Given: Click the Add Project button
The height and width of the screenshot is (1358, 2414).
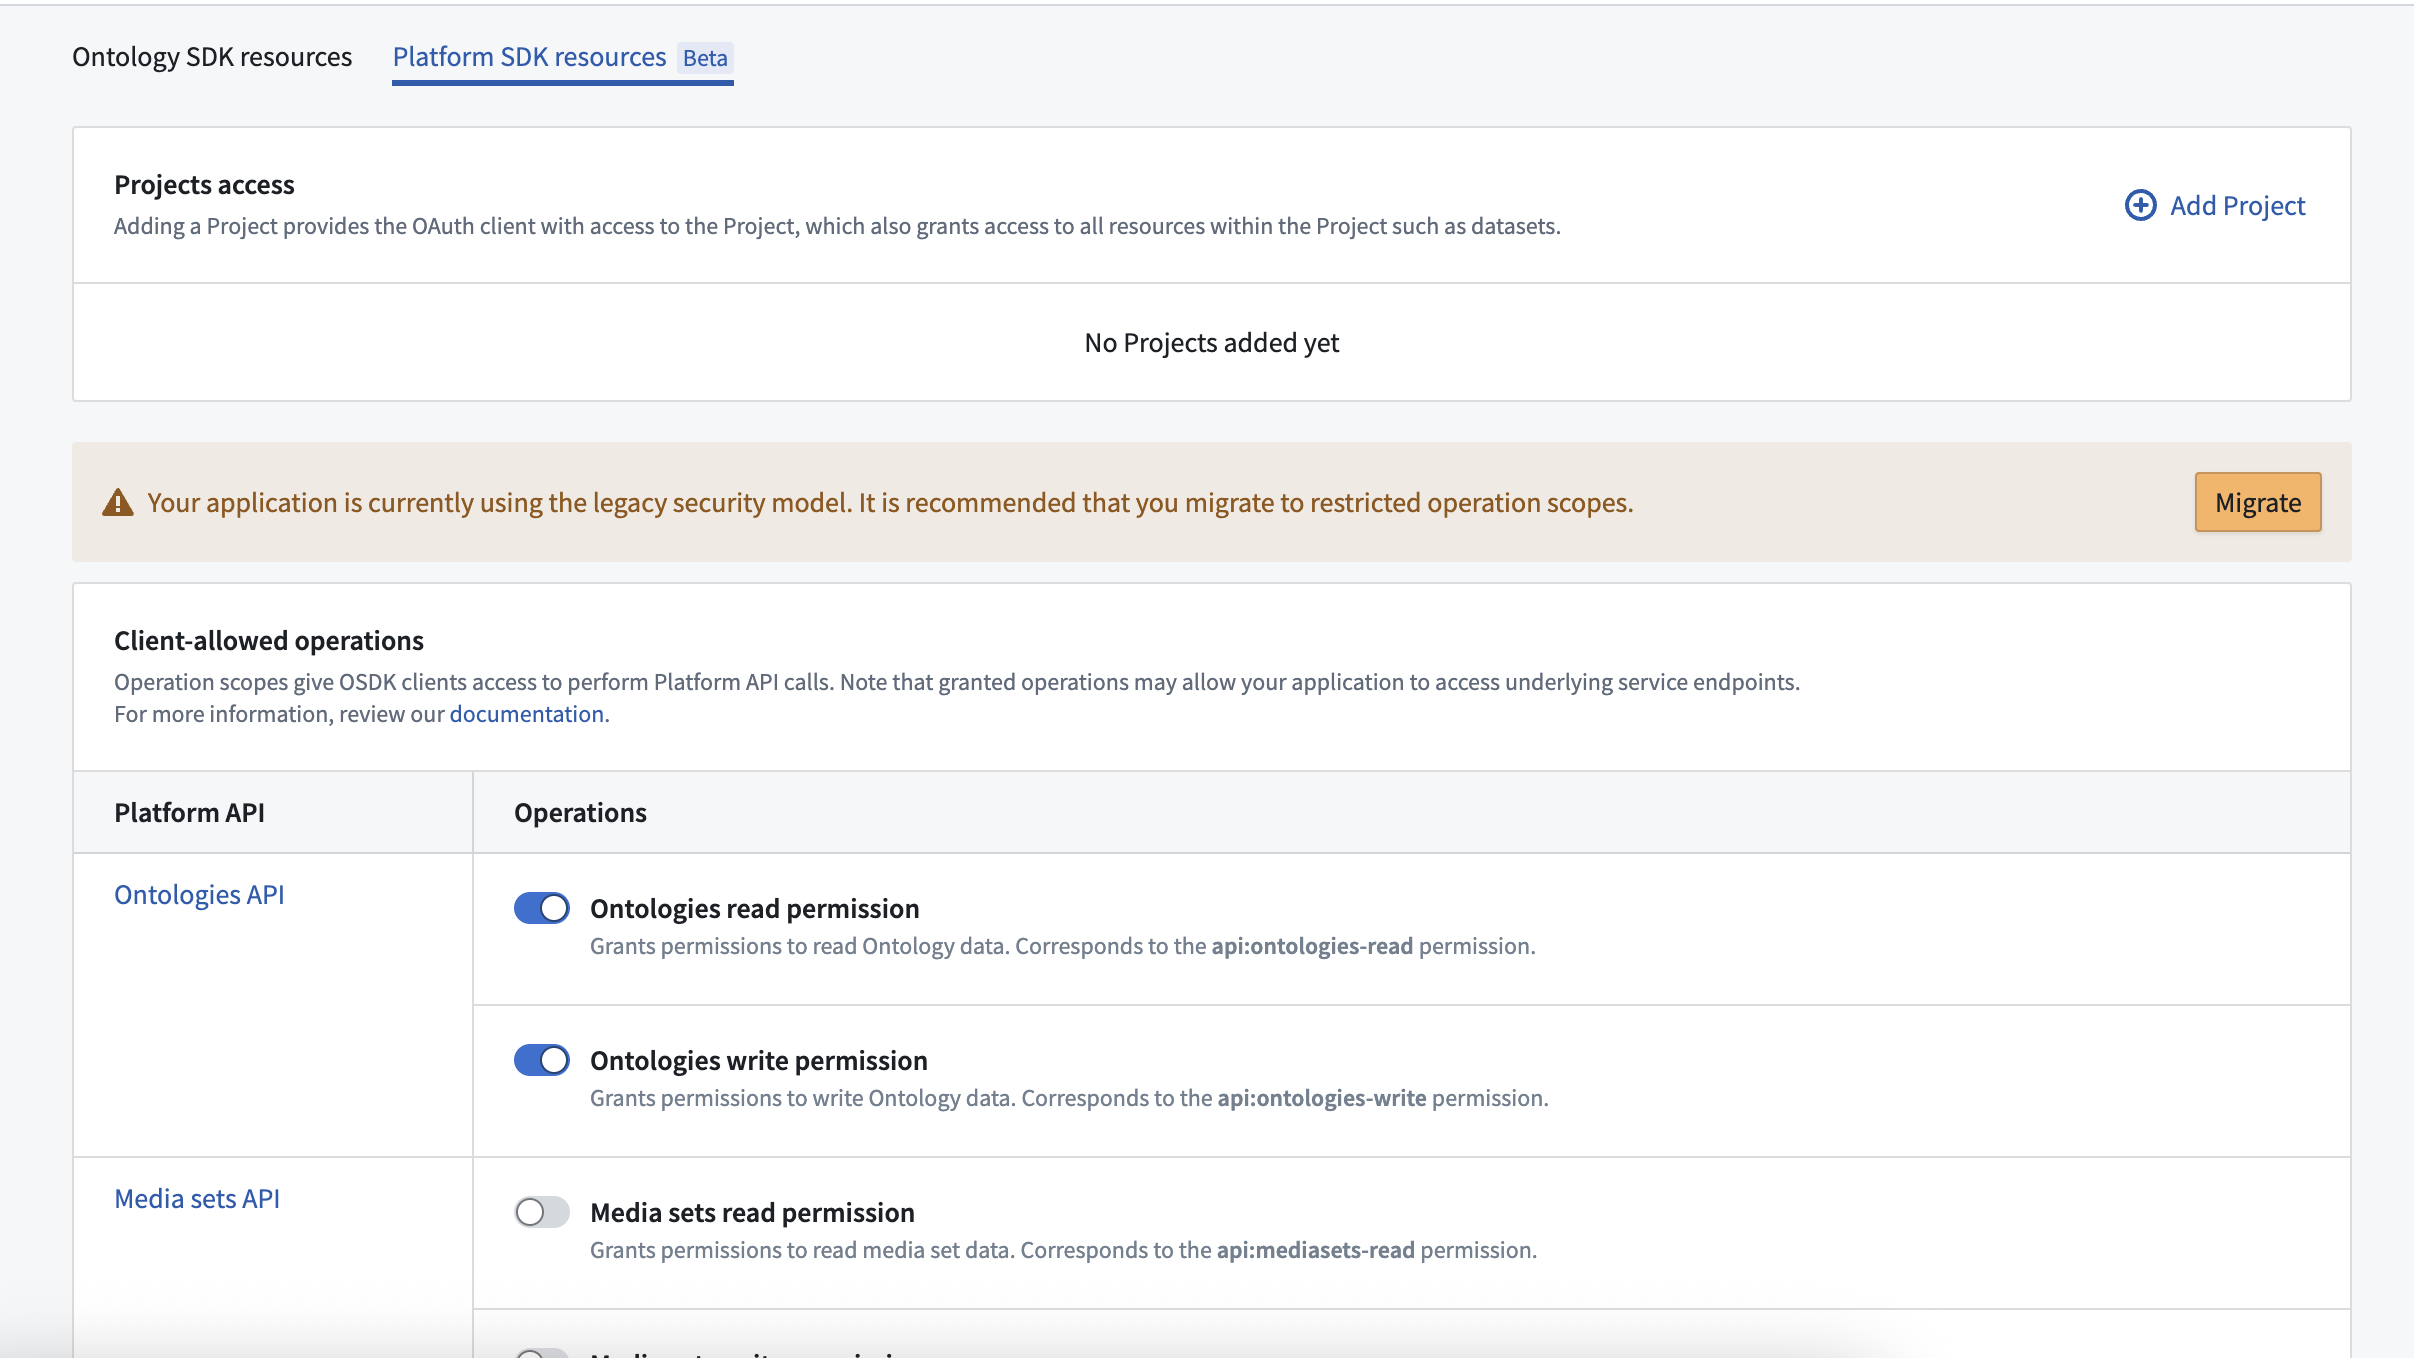Looking at the screenshot, I should (x=2235, y=204).
